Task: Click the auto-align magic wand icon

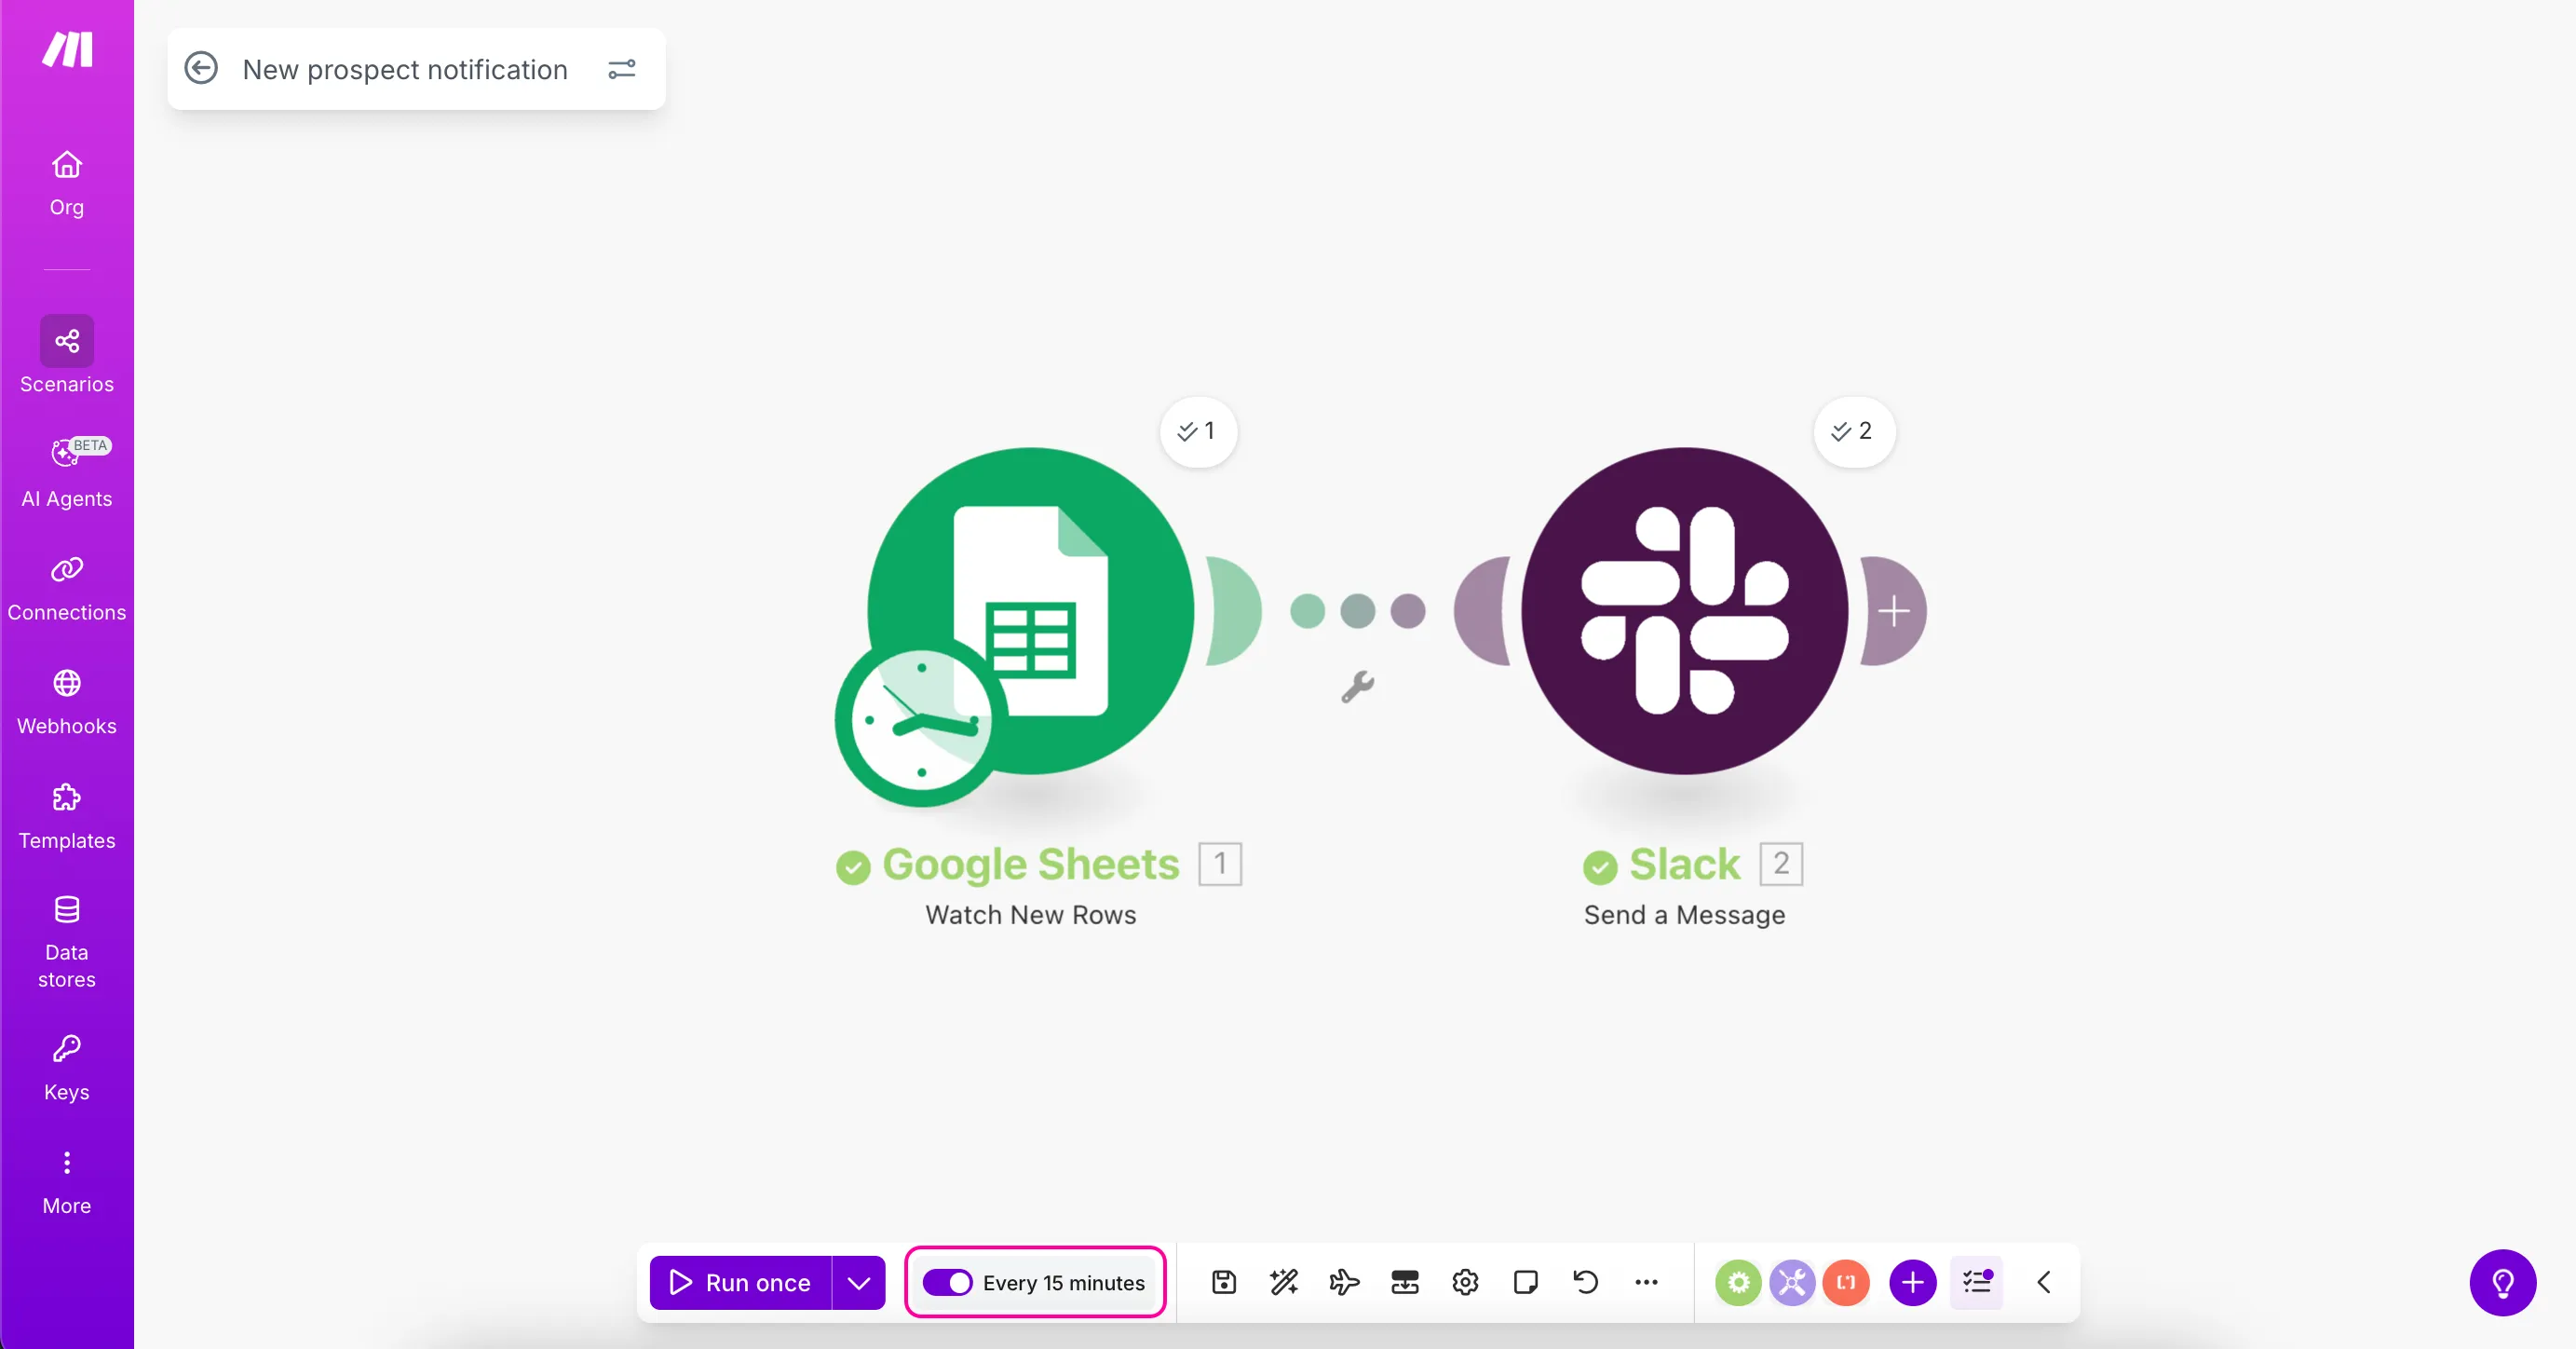Action: click(x=1284, y=1282)
